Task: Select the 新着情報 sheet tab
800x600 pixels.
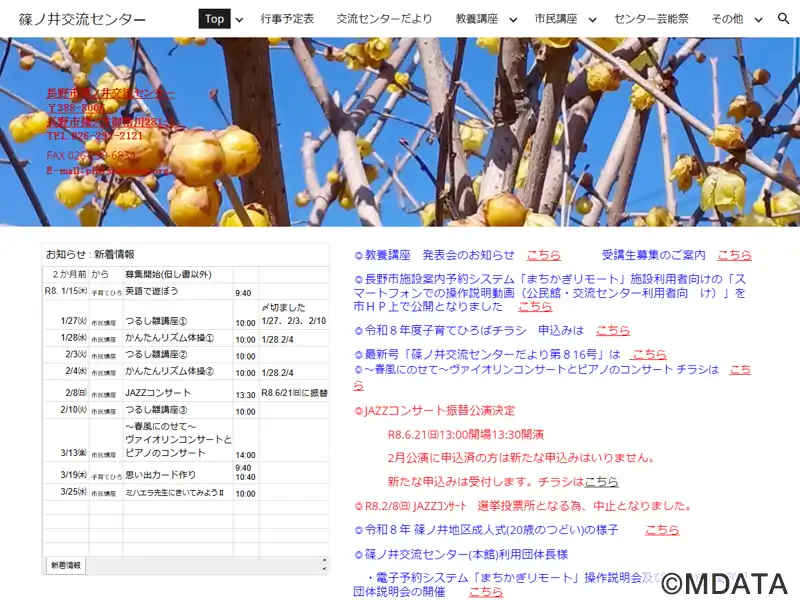Action: tap(66, 566)
